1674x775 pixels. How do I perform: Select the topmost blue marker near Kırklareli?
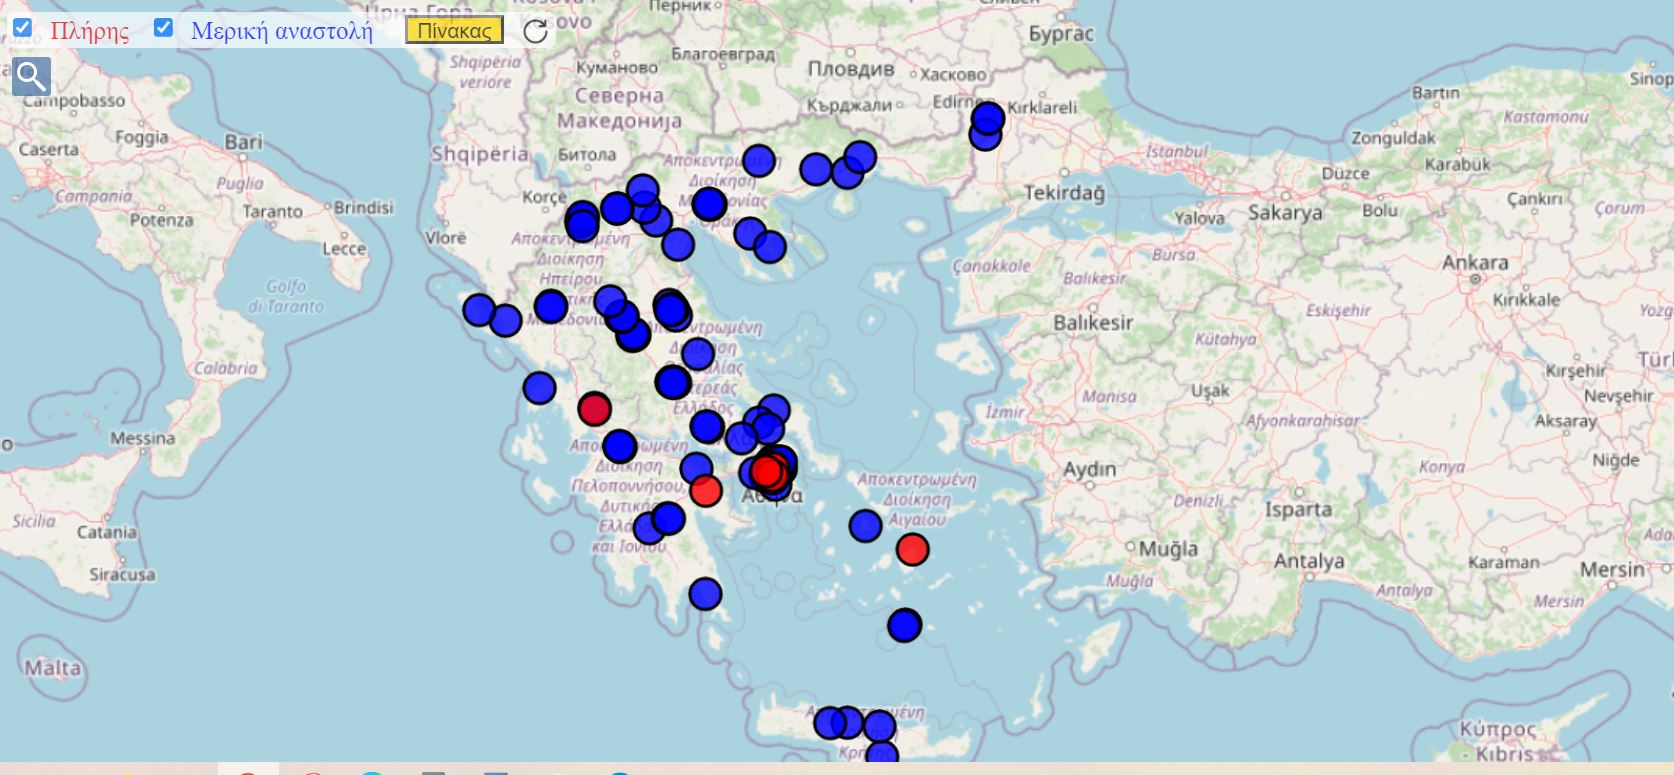click(988, 117)
